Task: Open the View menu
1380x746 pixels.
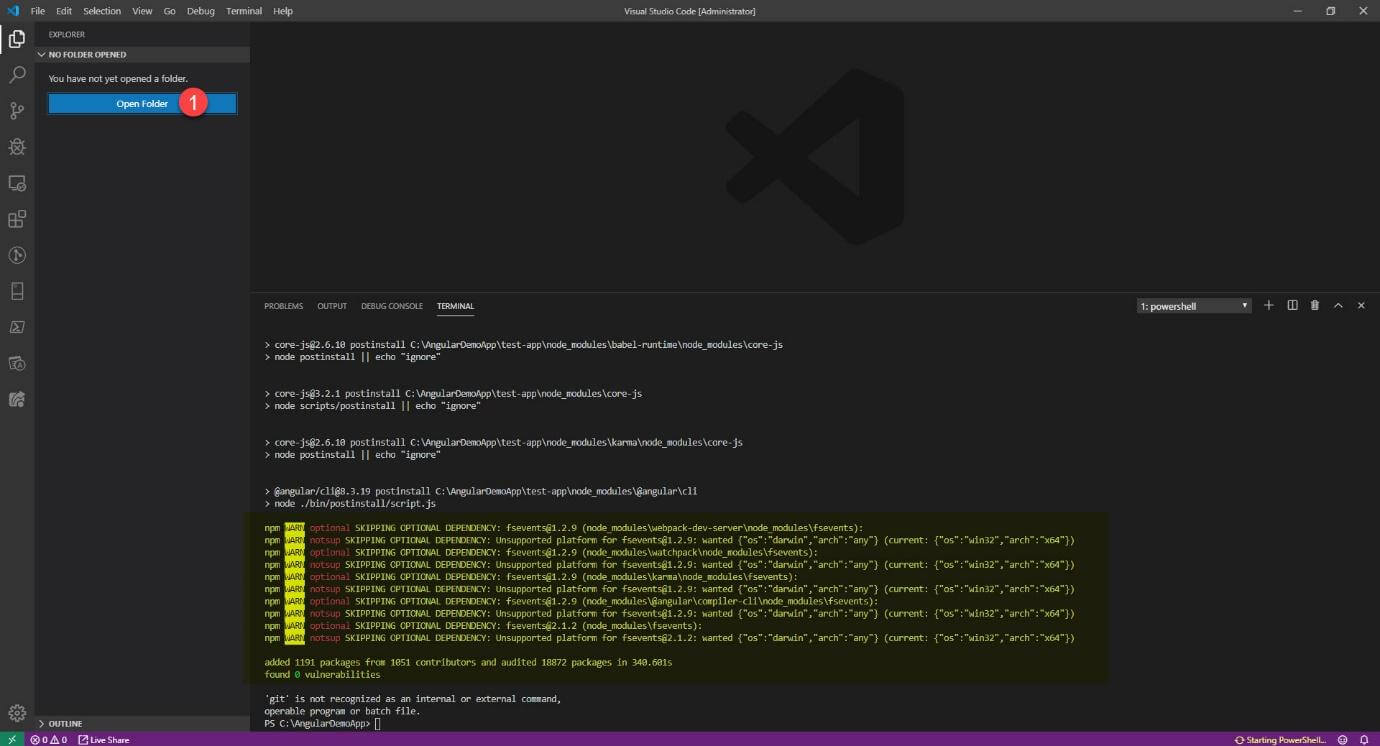Action: pyautogui.click(x=142, y=11)
